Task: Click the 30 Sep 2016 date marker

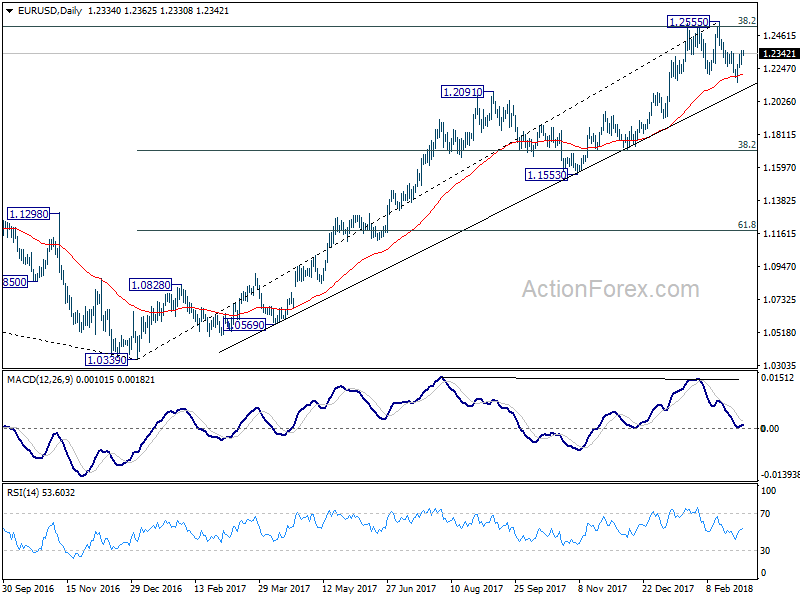Action: pyautogui.click(x=28, y=588)
